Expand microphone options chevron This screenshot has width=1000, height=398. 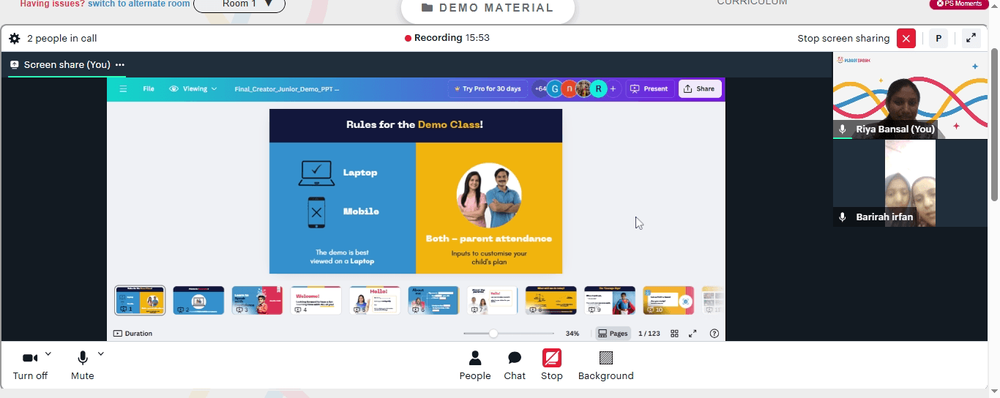pyautogui.click(x=101, y=354)
